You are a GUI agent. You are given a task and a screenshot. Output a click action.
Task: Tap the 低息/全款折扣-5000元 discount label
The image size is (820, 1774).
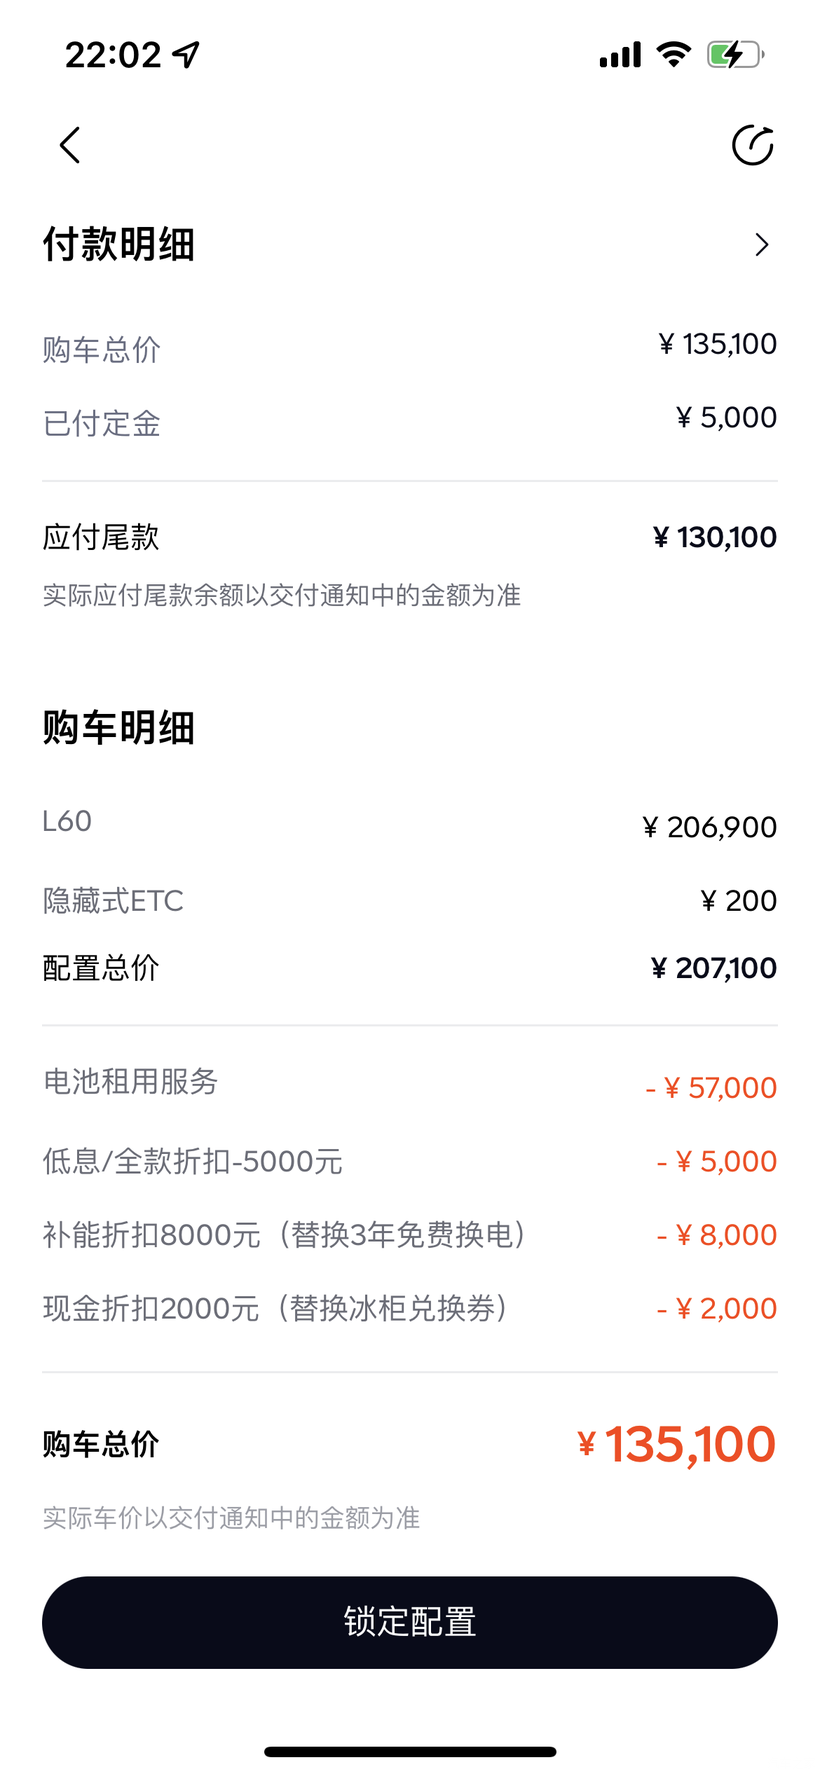pyautogui.click(x=192, y=1162)
